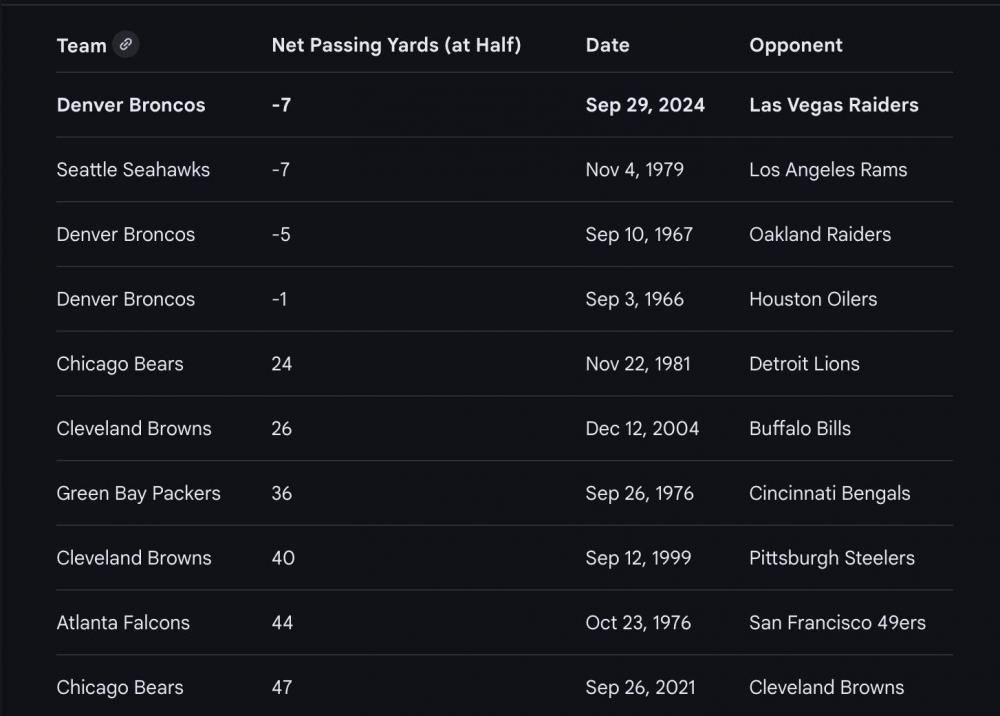Click the Las Vegas Raiders opponent cell
The width and height of the screenshot is (1000, 716).
pos(833,105)
